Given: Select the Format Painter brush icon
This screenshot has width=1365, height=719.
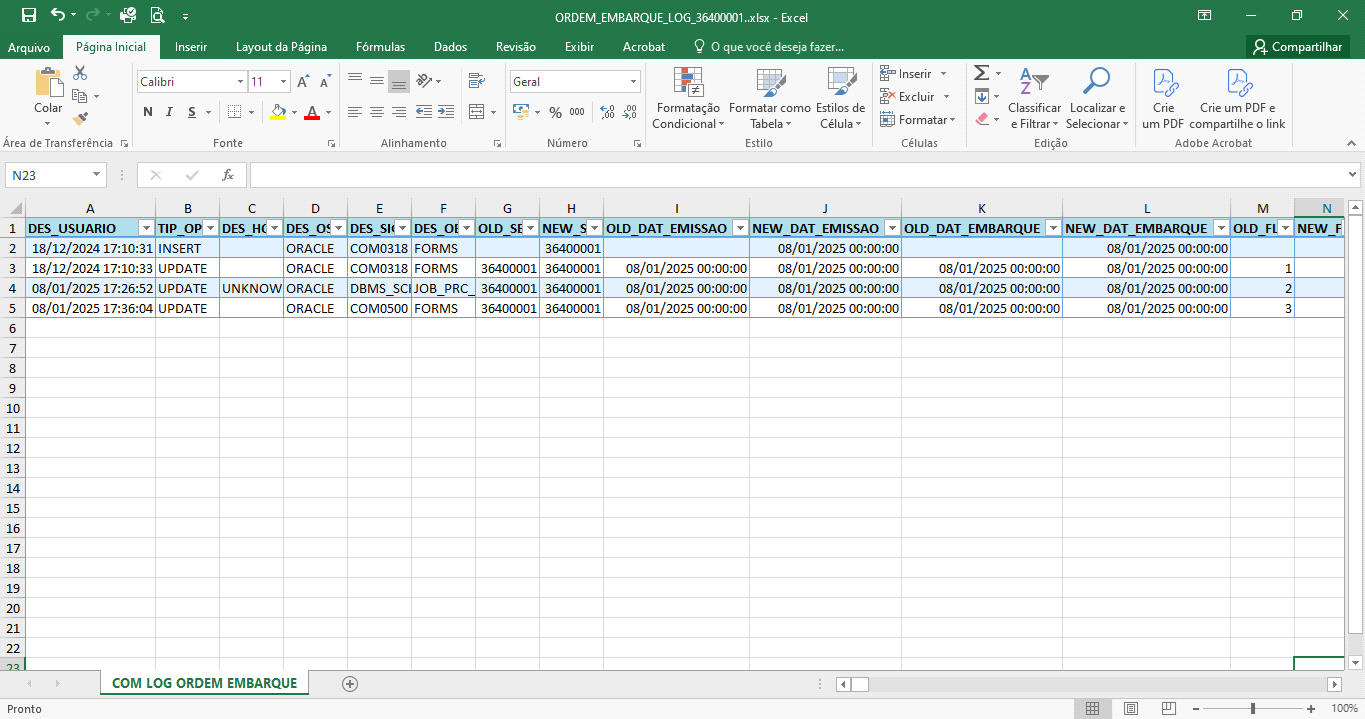Looking at the screenshot, I should 80,118.
